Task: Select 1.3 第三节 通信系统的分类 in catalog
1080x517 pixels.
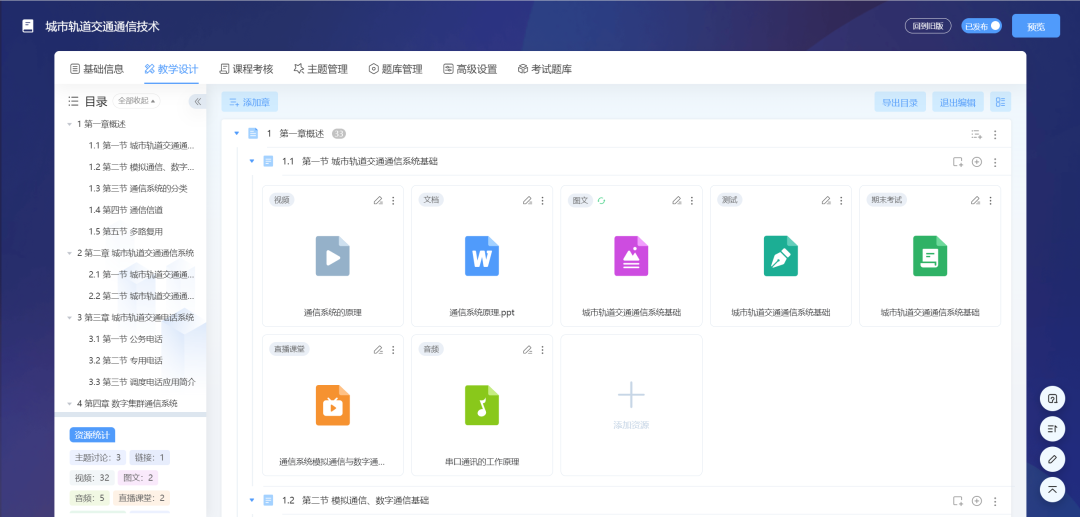Action: (x=138, y=189)
